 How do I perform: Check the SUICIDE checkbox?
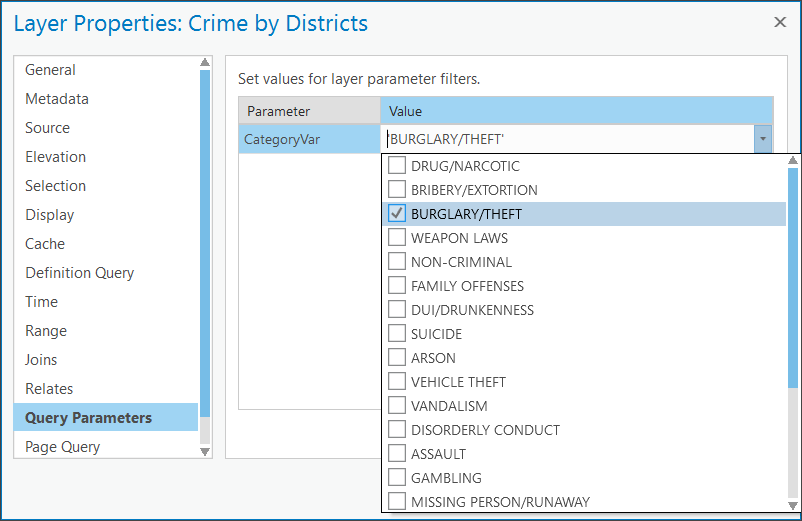click(x=397, y=334)
